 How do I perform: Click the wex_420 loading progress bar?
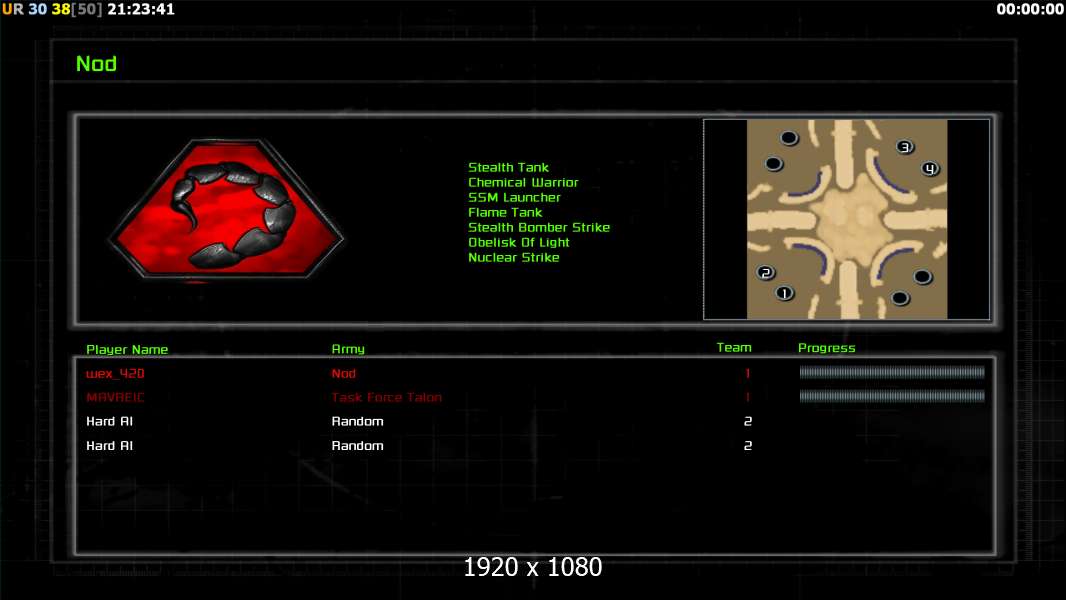coord(892,372)
